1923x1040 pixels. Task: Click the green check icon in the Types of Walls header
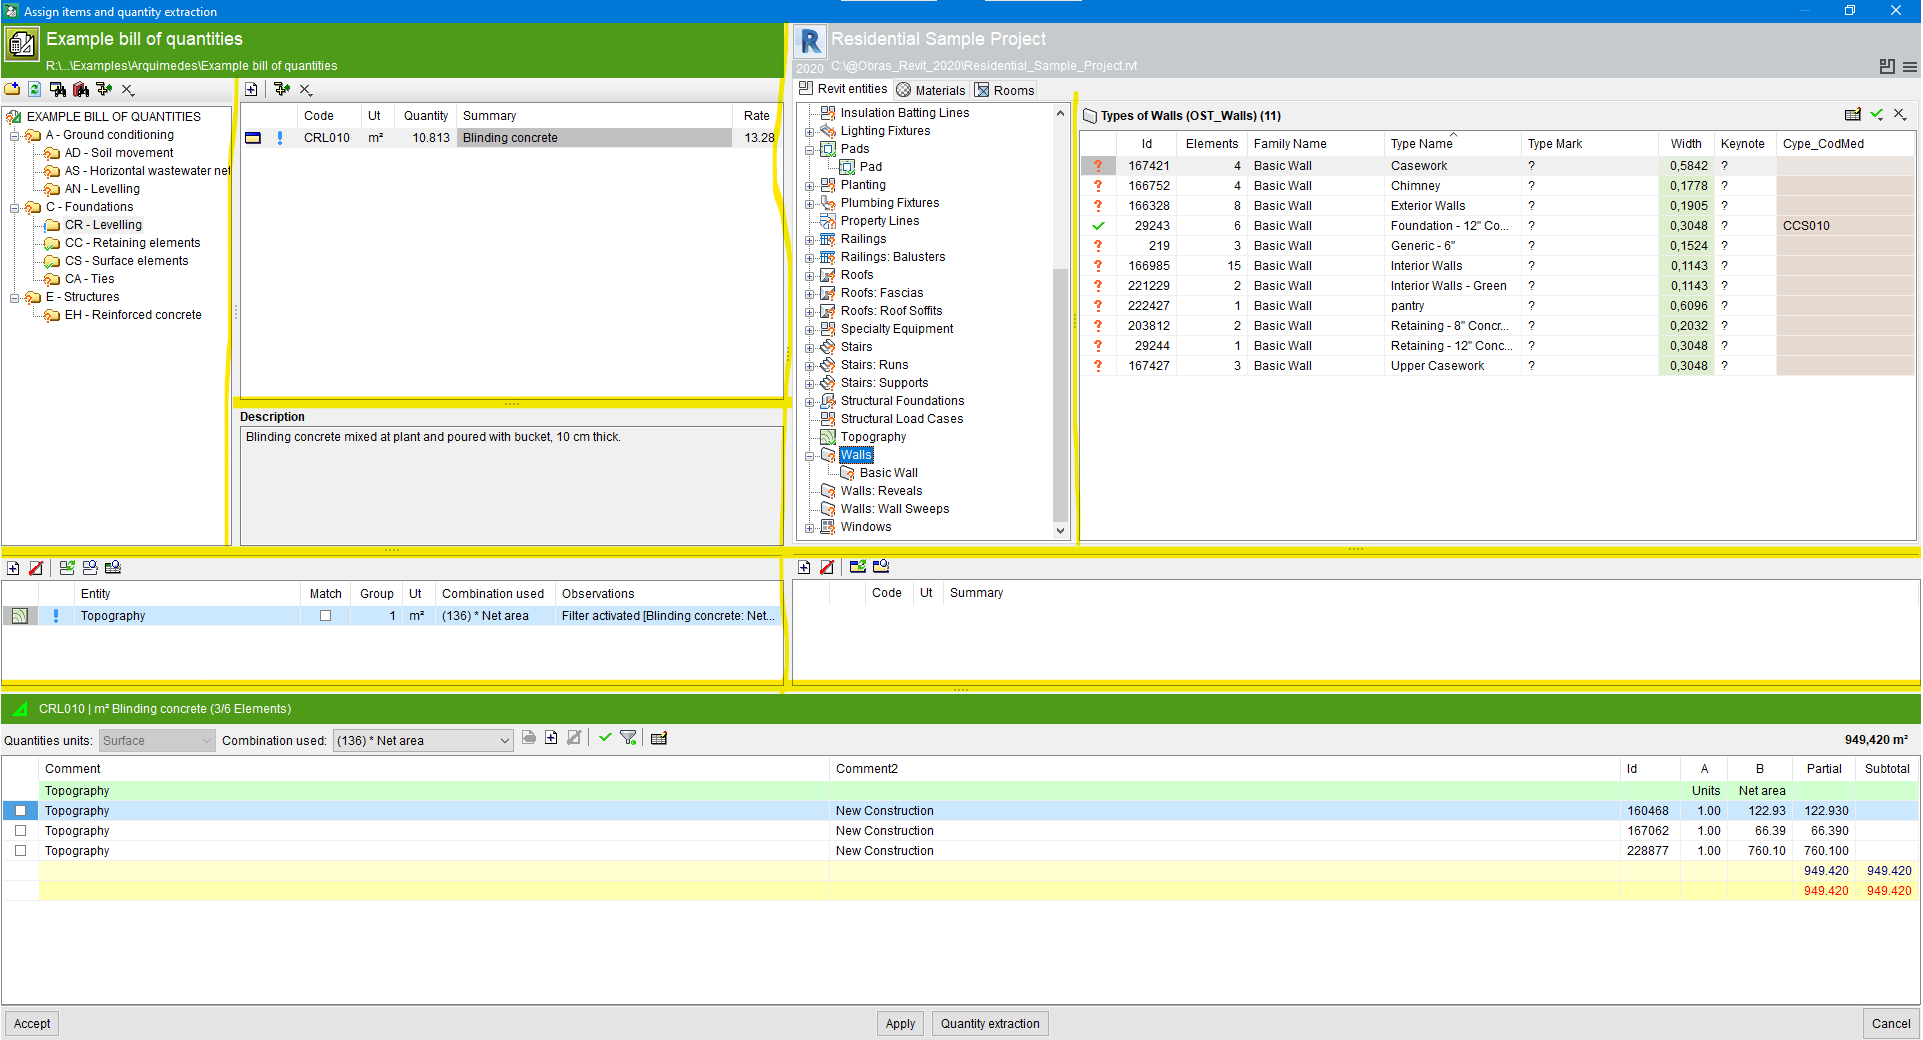coord(1877,115)
